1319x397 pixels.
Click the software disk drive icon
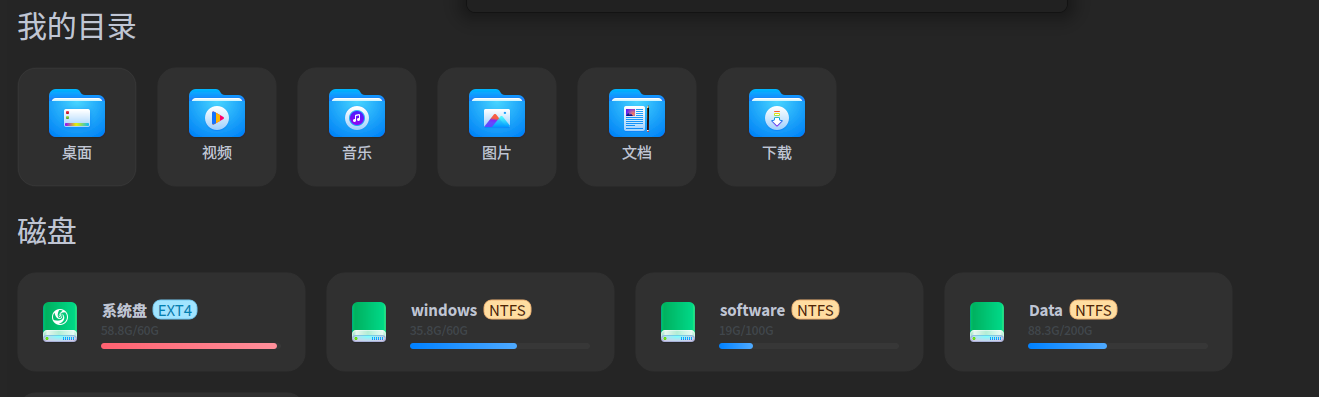(678, 322)
